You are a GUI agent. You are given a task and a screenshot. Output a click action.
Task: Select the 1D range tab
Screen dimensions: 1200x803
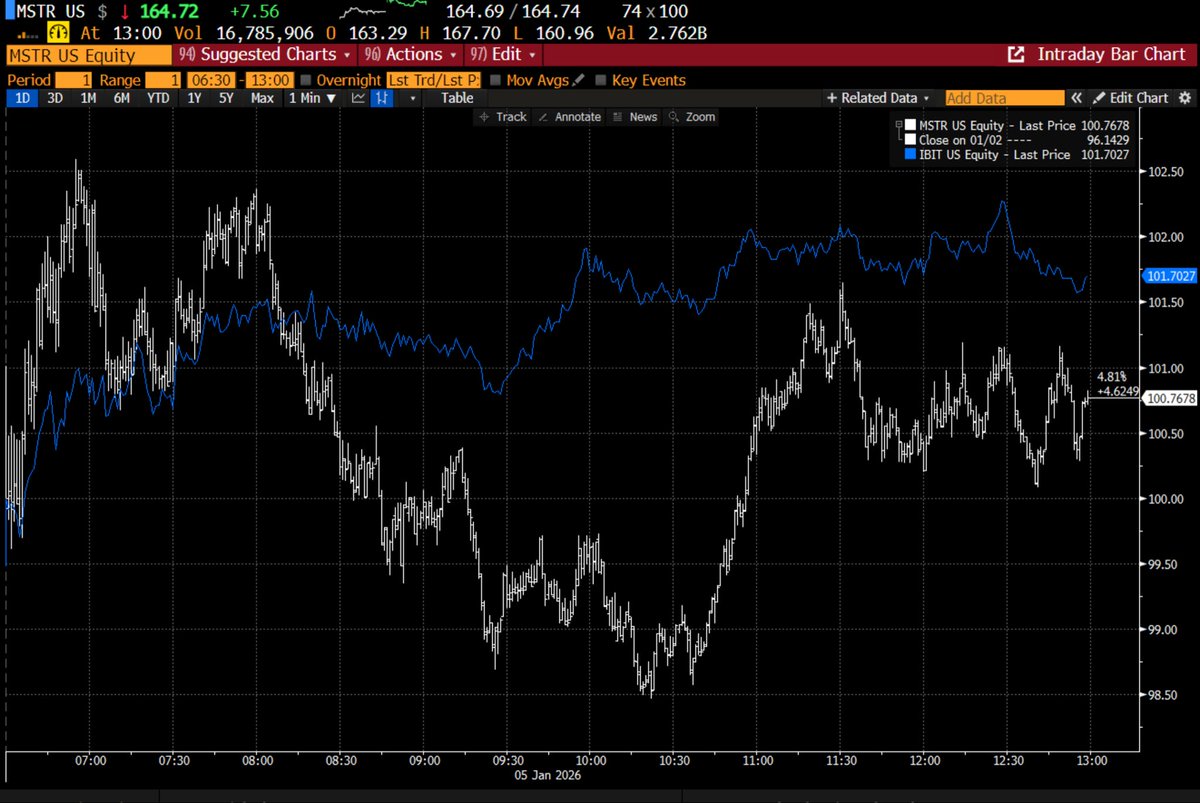[x=21, y=98]
